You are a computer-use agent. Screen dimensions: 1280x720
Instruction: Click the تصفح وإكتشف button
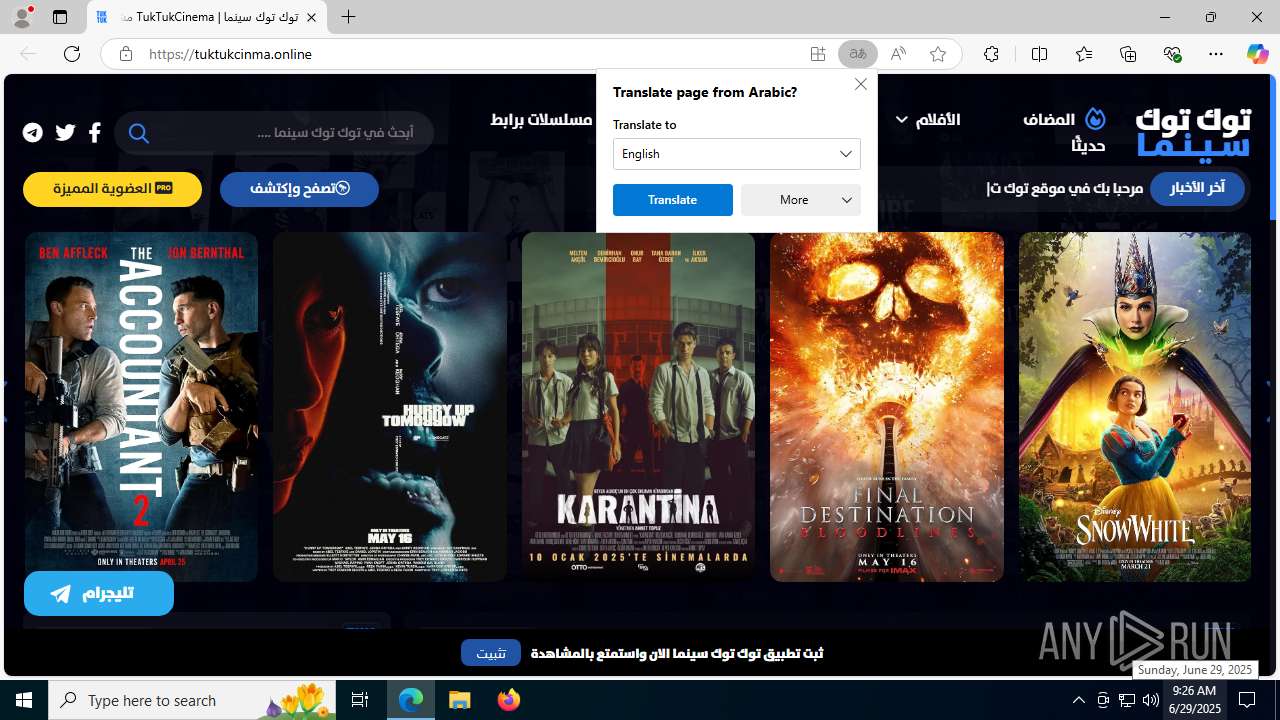click(x=299, y=188)
